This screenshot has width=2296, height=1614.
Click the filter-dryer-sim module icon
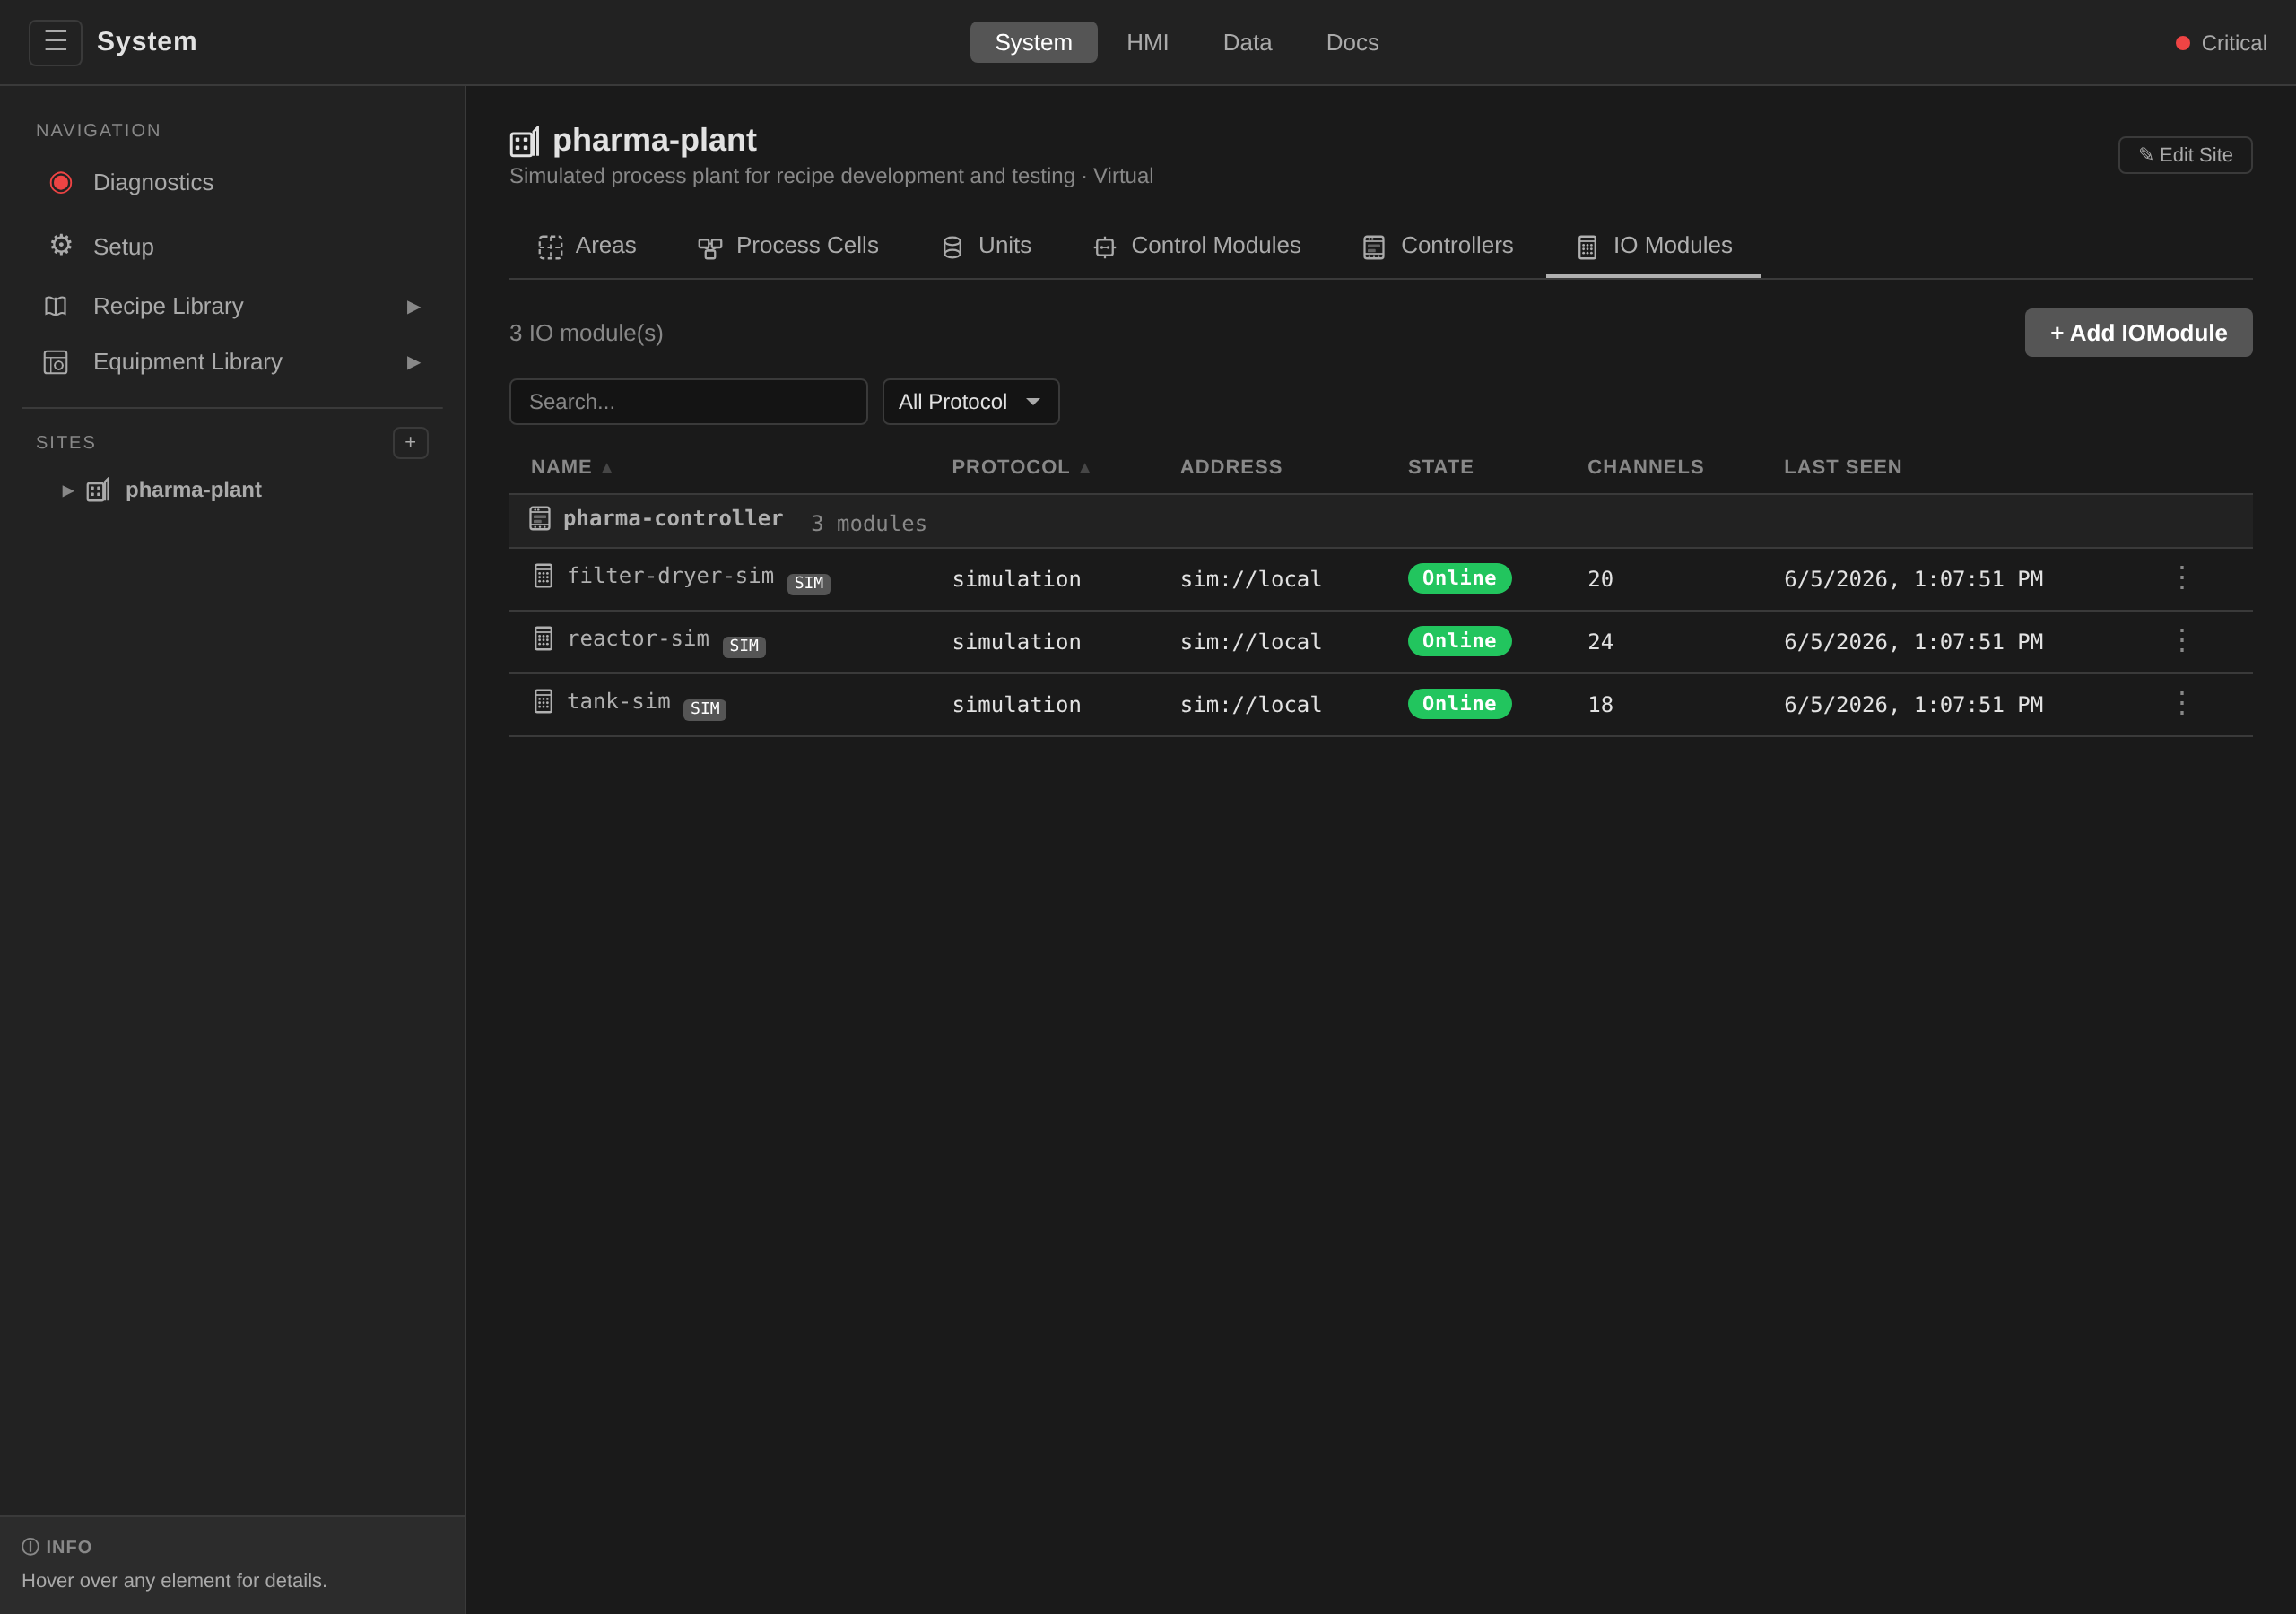pyautogui.click(x=543, y=576)
